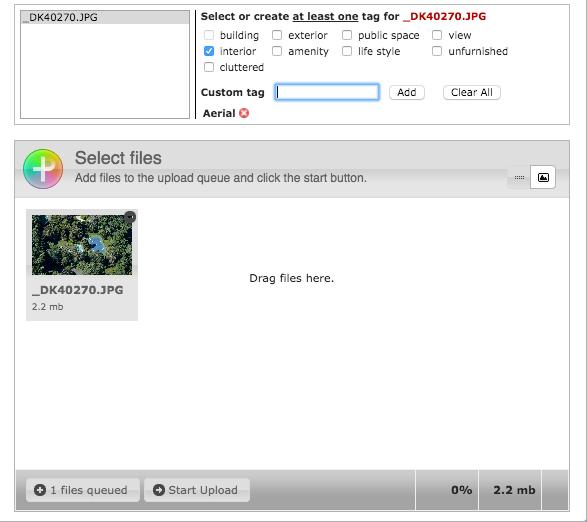This screenshot has height=522, width=587.
Task: Tick the life style checkbox
Action: pos(347,51)
